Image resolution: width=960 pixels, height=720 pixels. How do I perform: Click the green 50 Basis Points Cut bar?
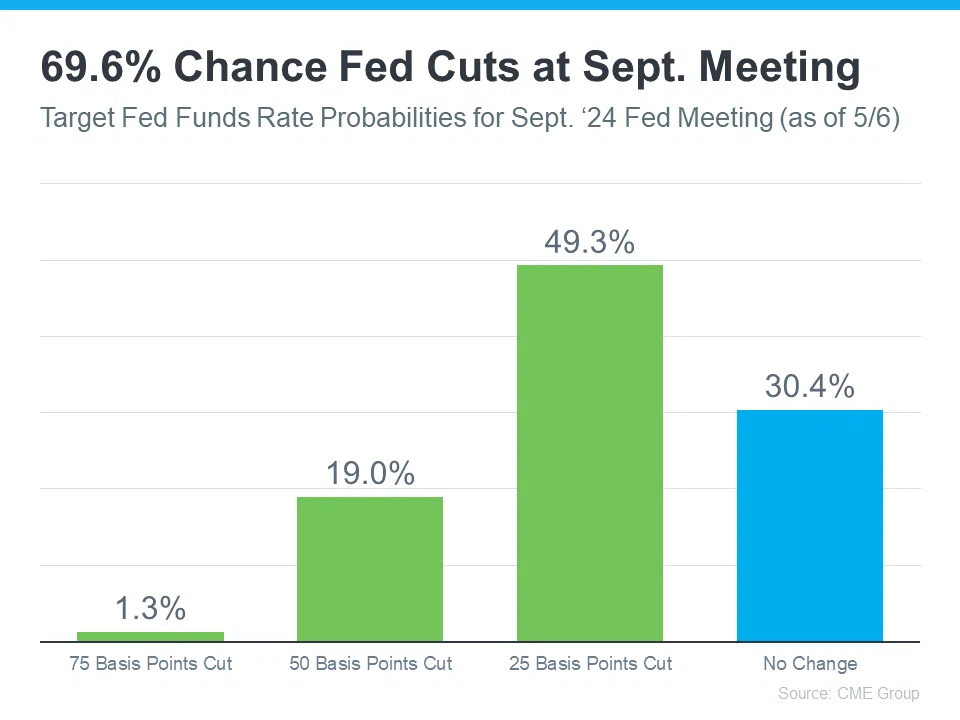pos(370,568)
